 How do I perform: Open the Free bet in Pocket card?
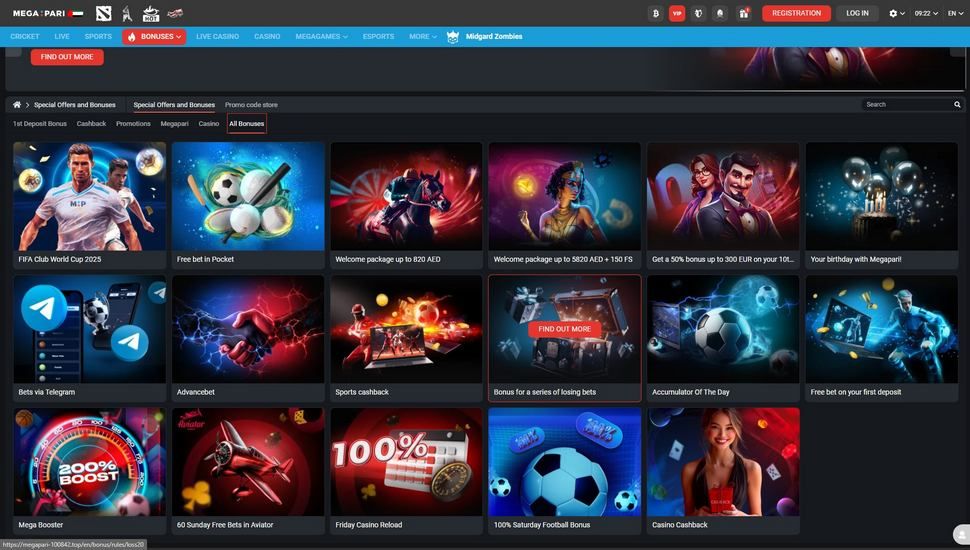pyautogui.click(x=248, y=205)
